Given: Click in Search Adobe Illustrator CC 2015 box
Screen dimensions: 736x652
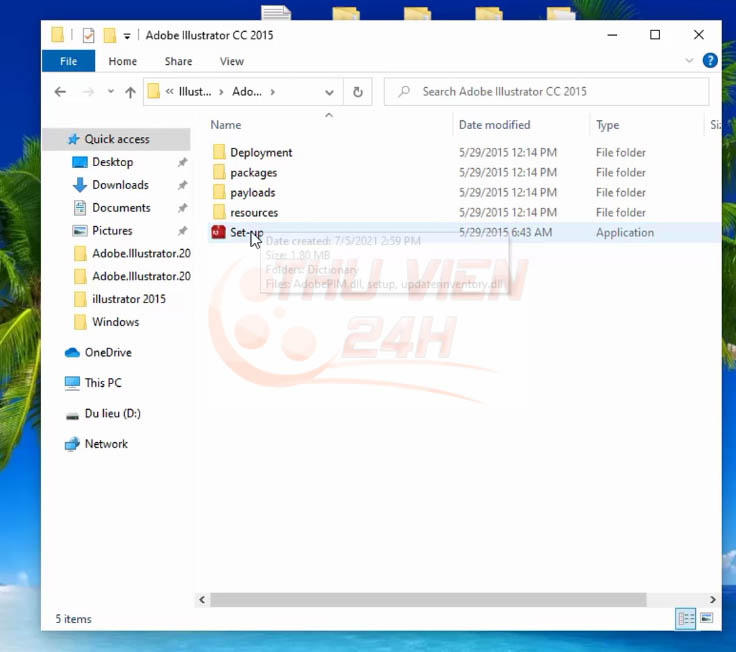Looking at the screenshot, I should tap(546, 92).
